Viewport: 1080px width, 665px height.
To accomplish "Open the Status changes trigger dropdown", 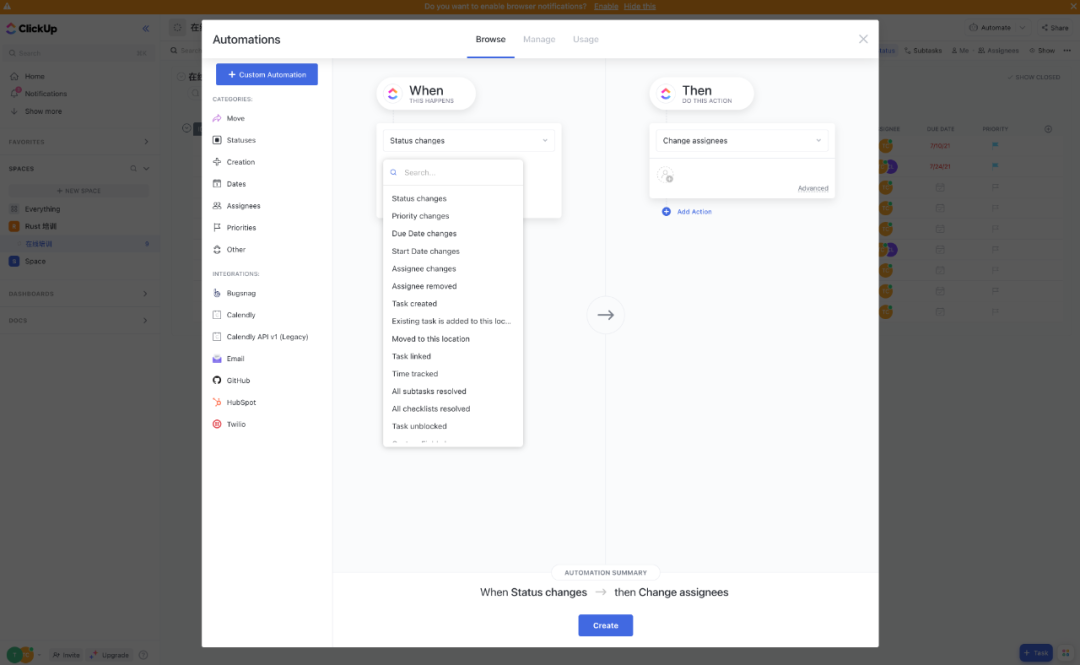I will 469,141.
